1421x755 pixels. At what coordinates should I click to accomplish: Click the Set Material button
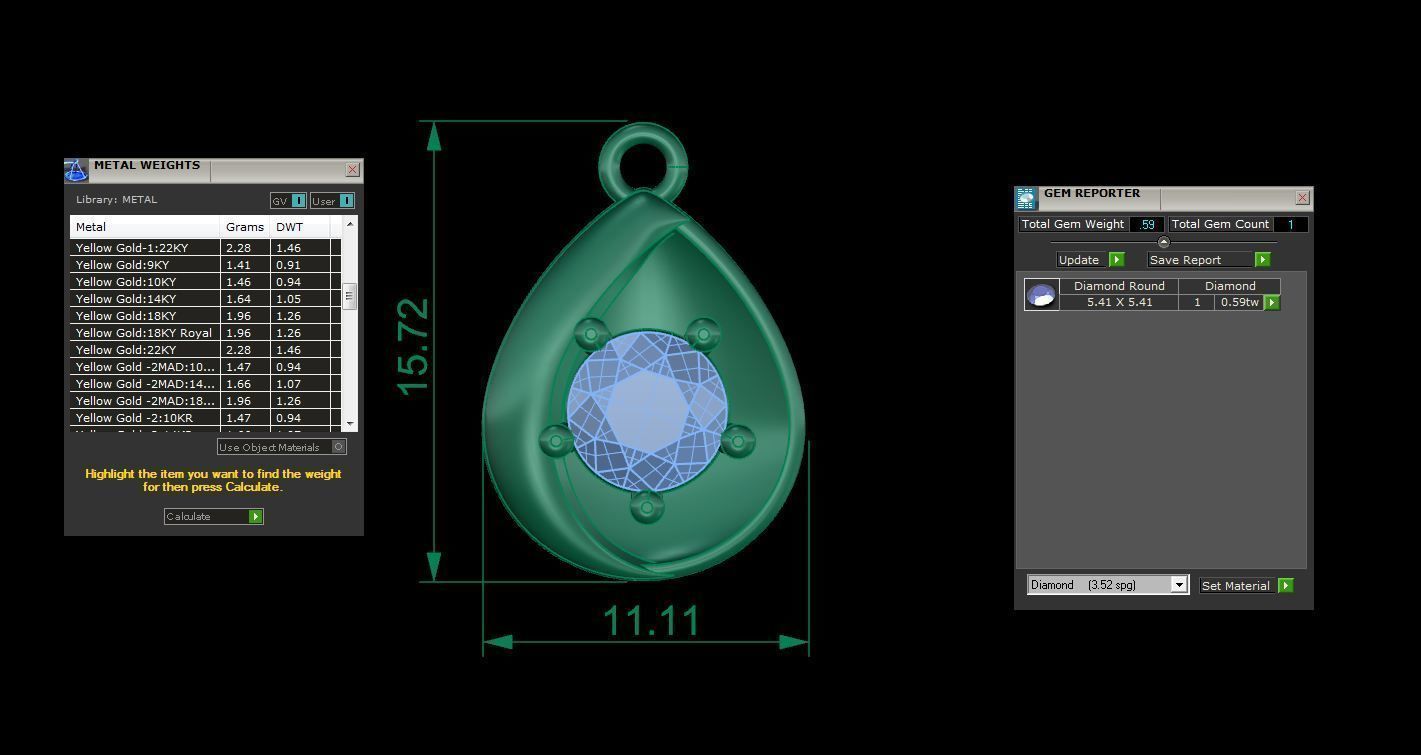click(x=1246, y=586)
